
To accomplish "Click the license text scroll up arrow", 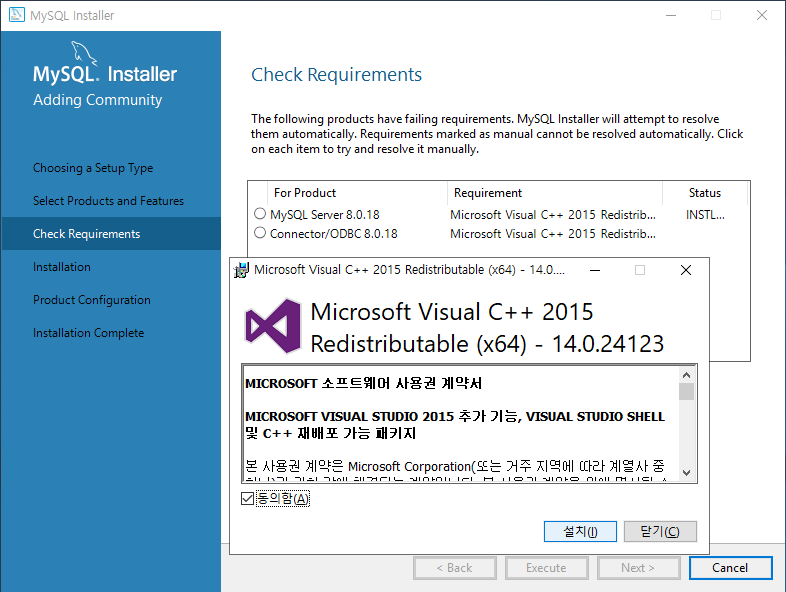I will [686, 375].
